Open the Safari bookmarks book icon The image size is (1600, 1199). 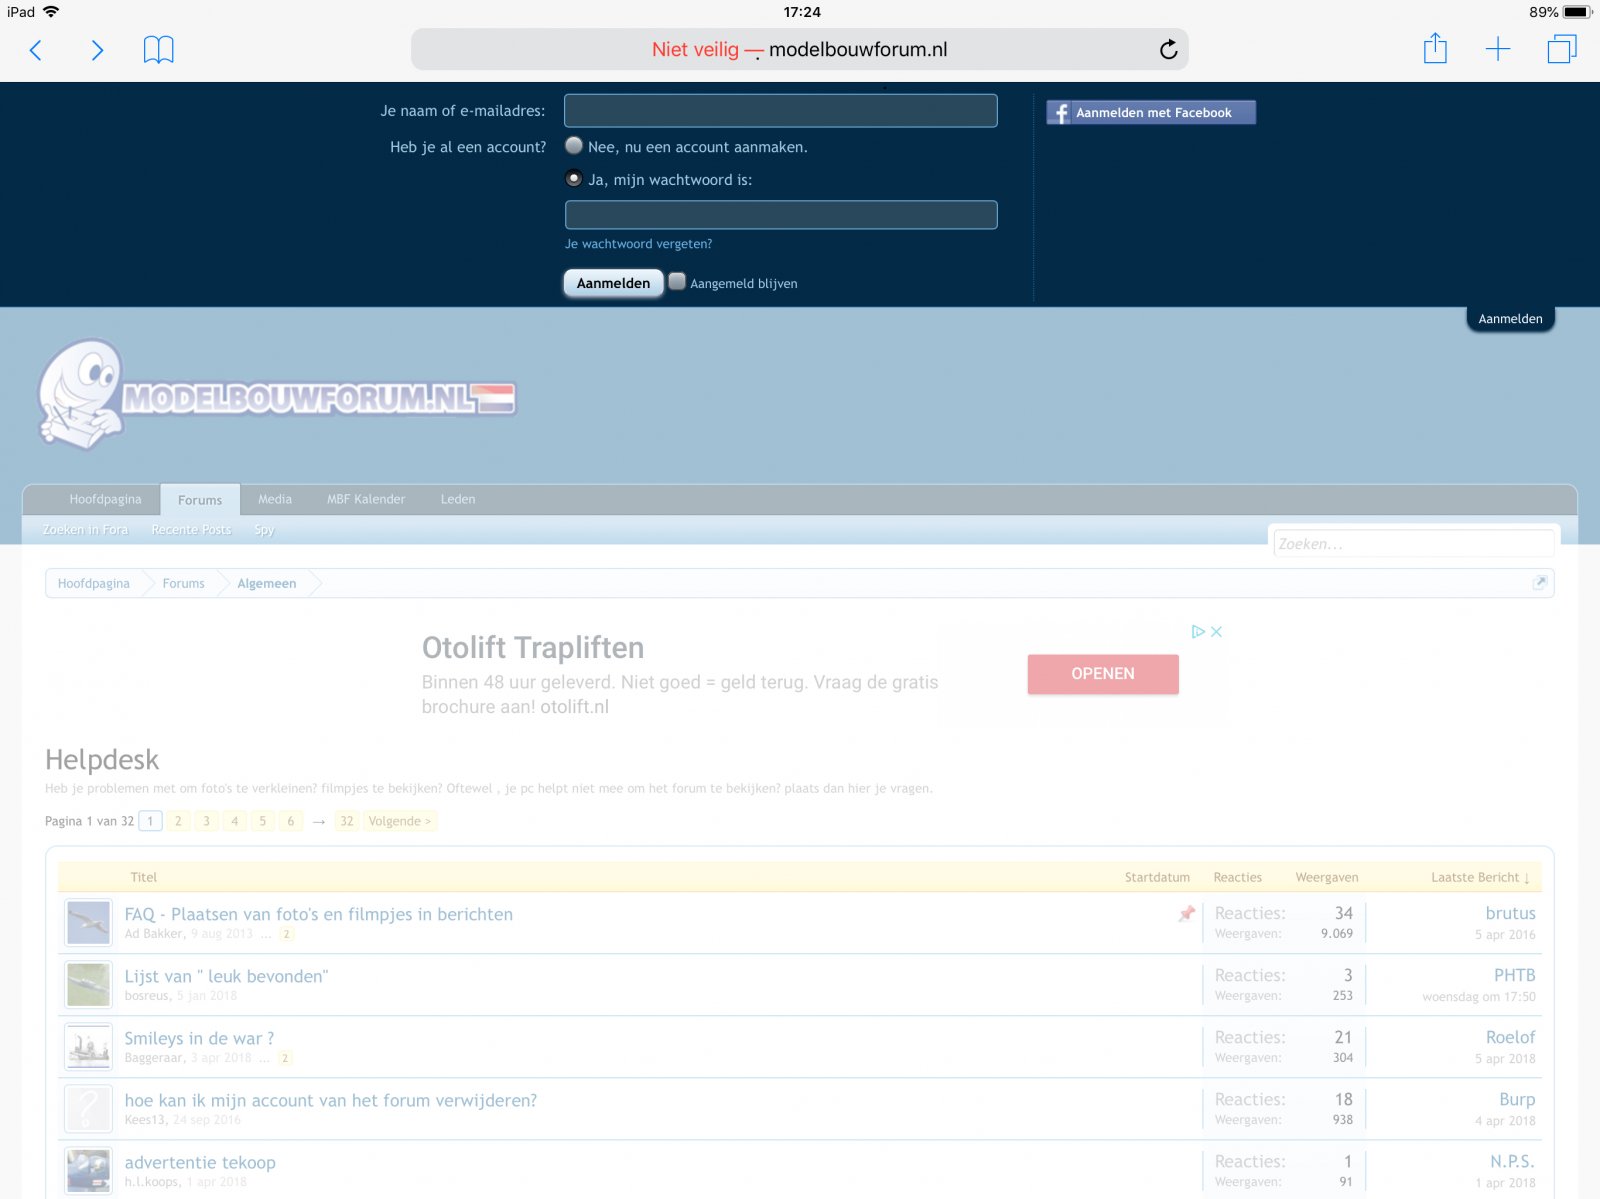pyautogui.click(x=159, y=50)
